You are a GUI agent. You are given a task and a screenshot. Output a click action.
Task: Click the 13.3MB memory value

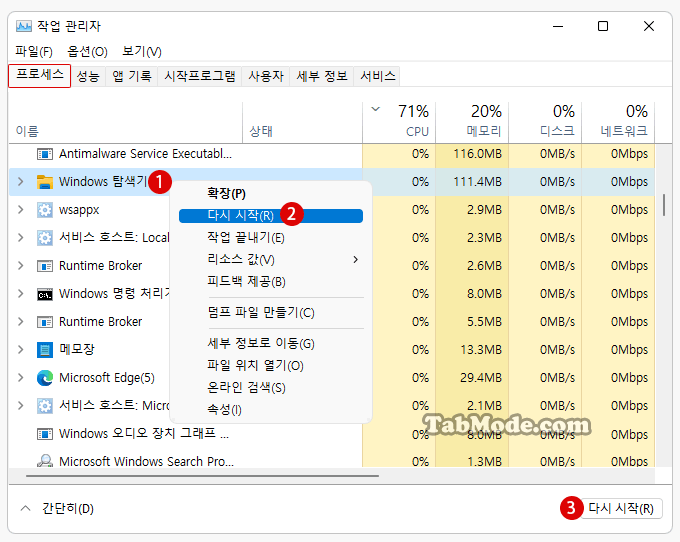481,350
